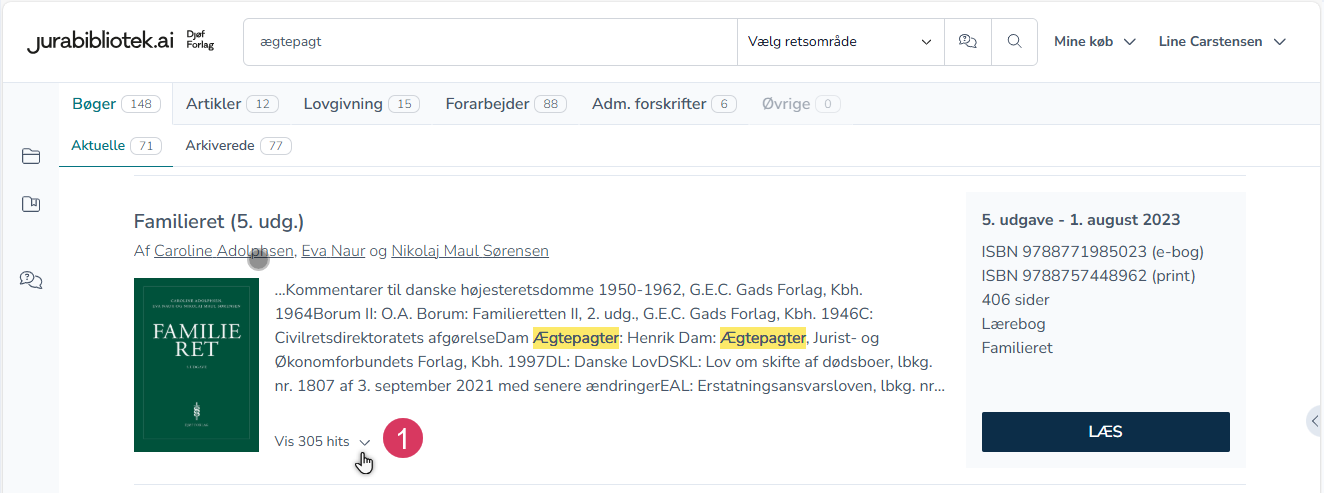Open author link Nikolaj Maul Sørensen

469,251
